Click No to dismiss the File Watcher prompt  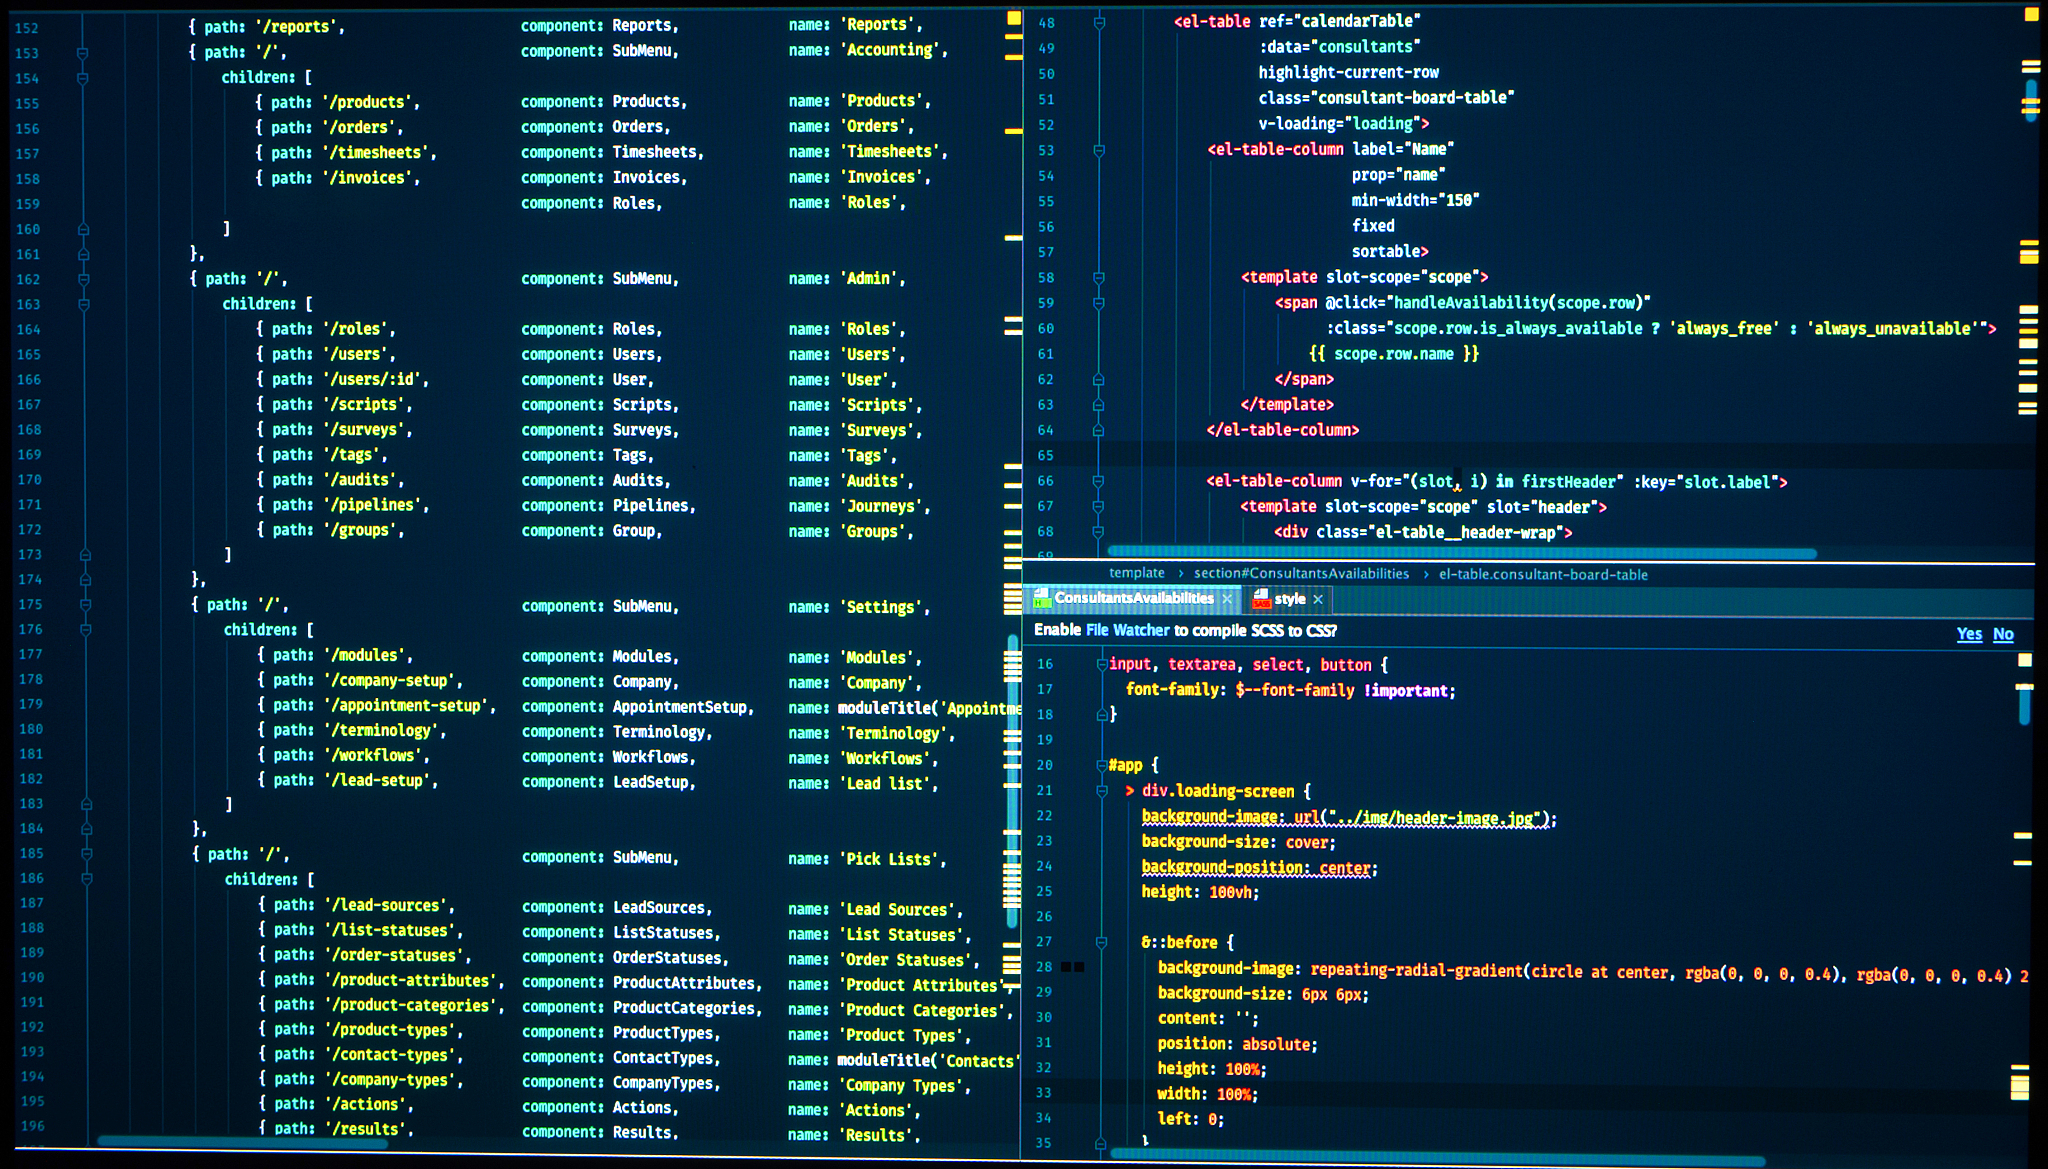[2003, 634]
